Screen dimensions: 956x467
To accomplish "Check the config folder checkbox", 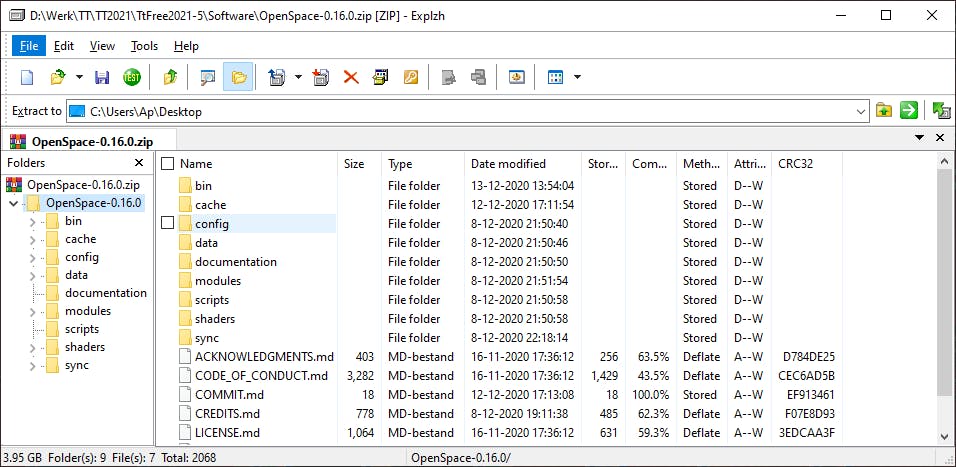I will 168,223.
